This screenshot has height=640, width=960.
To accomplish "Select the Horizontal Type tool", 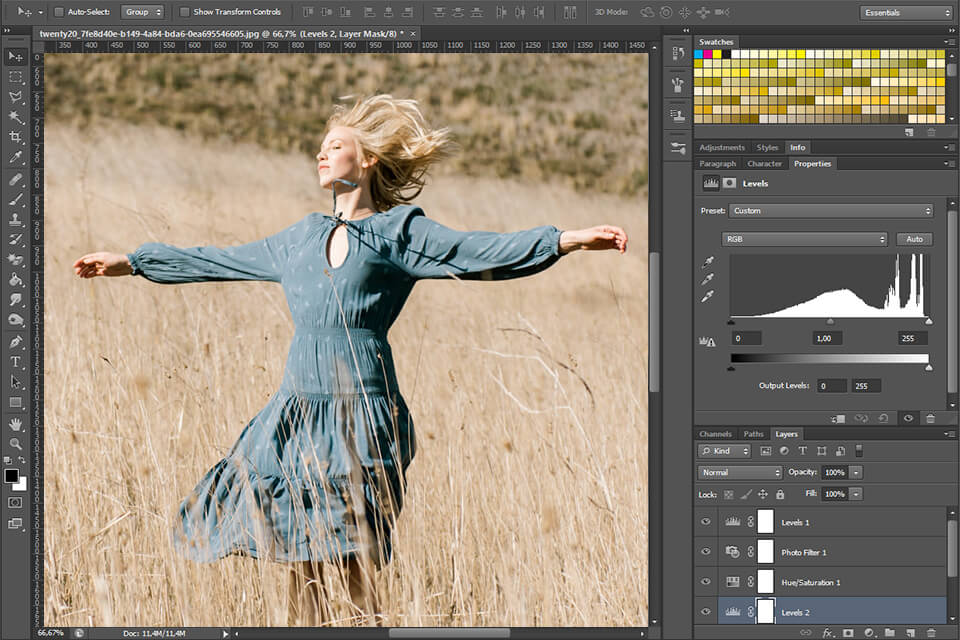I will click(16, 361).
